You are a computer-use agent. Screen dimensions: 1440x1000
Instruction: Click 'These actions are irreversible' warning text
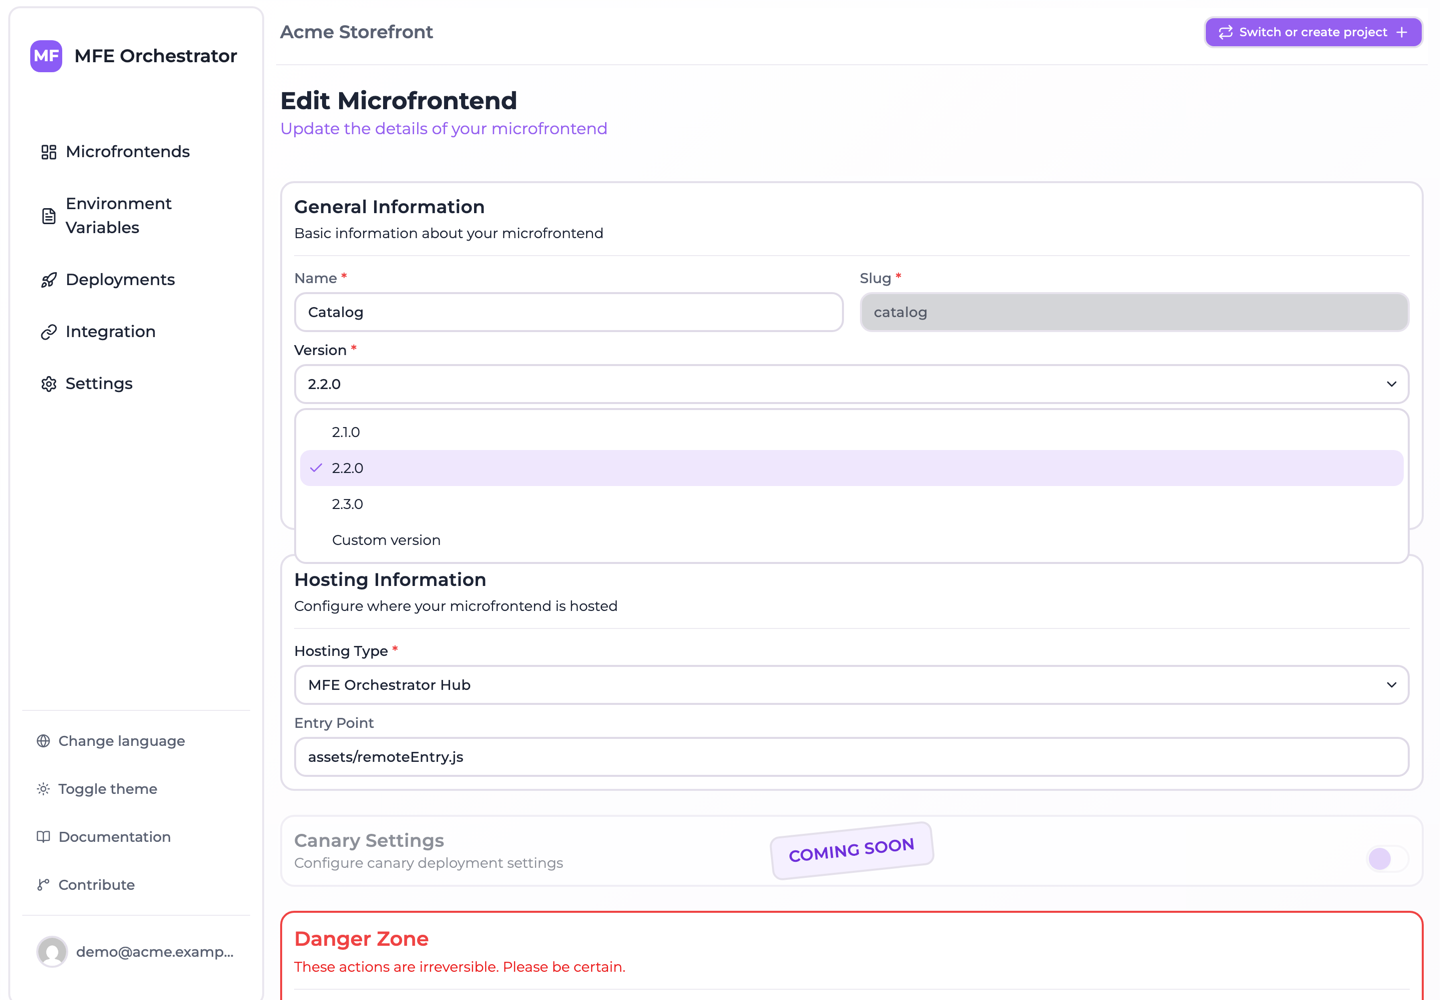[x=459, y=967]
